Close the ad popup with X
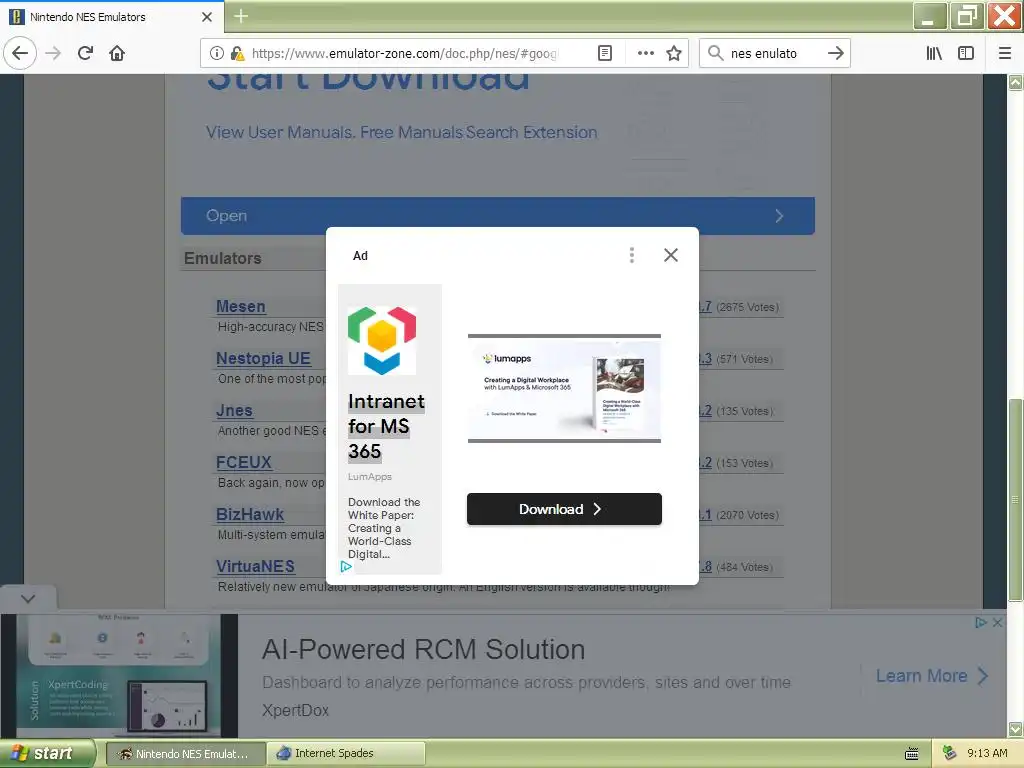Viewport: 1024px width, 768px height. point(671,255)
